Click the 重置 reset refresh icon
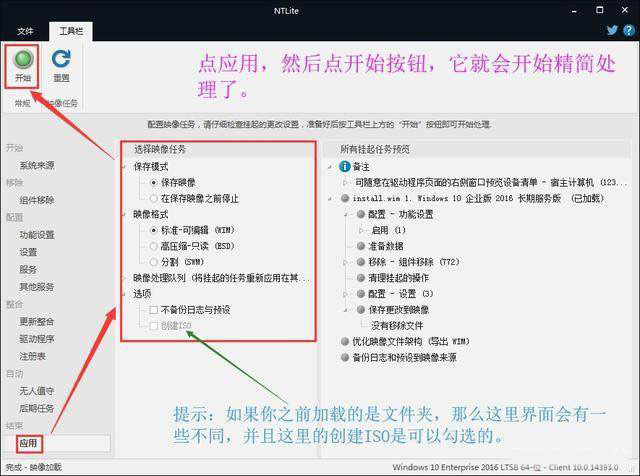Viewport: 640px width, 476px height. point(61,60)
